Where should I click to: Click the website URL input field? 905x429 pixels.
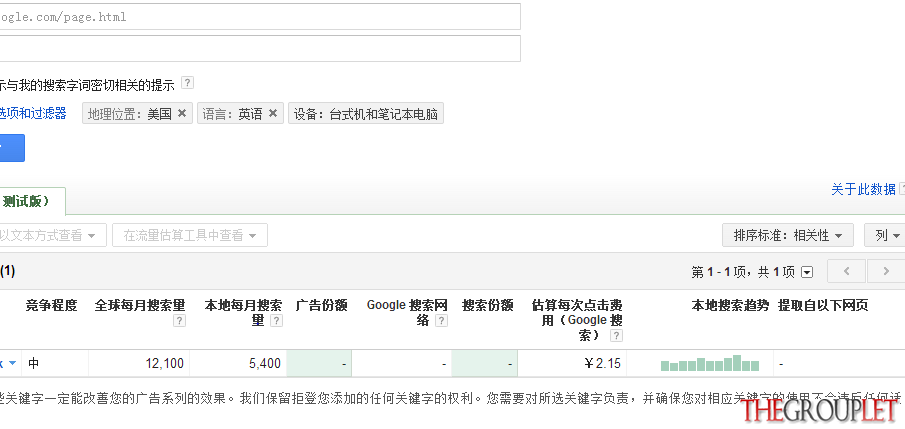coord(260,17)
